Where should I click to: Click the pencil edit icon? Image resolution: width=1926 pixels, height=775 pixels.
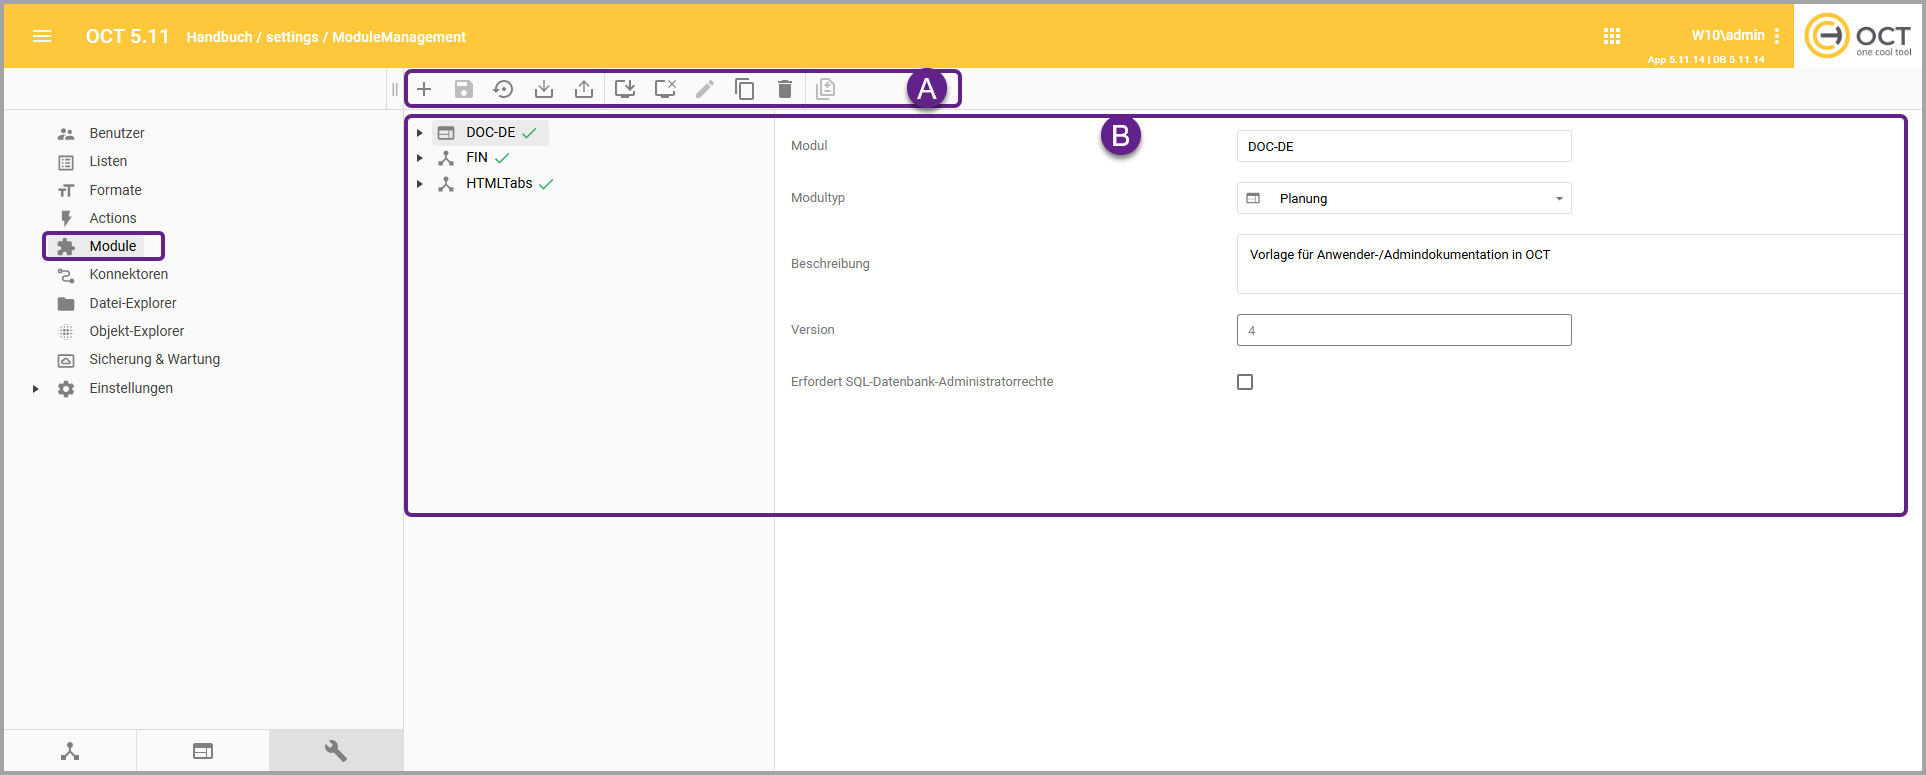(705, 89)
